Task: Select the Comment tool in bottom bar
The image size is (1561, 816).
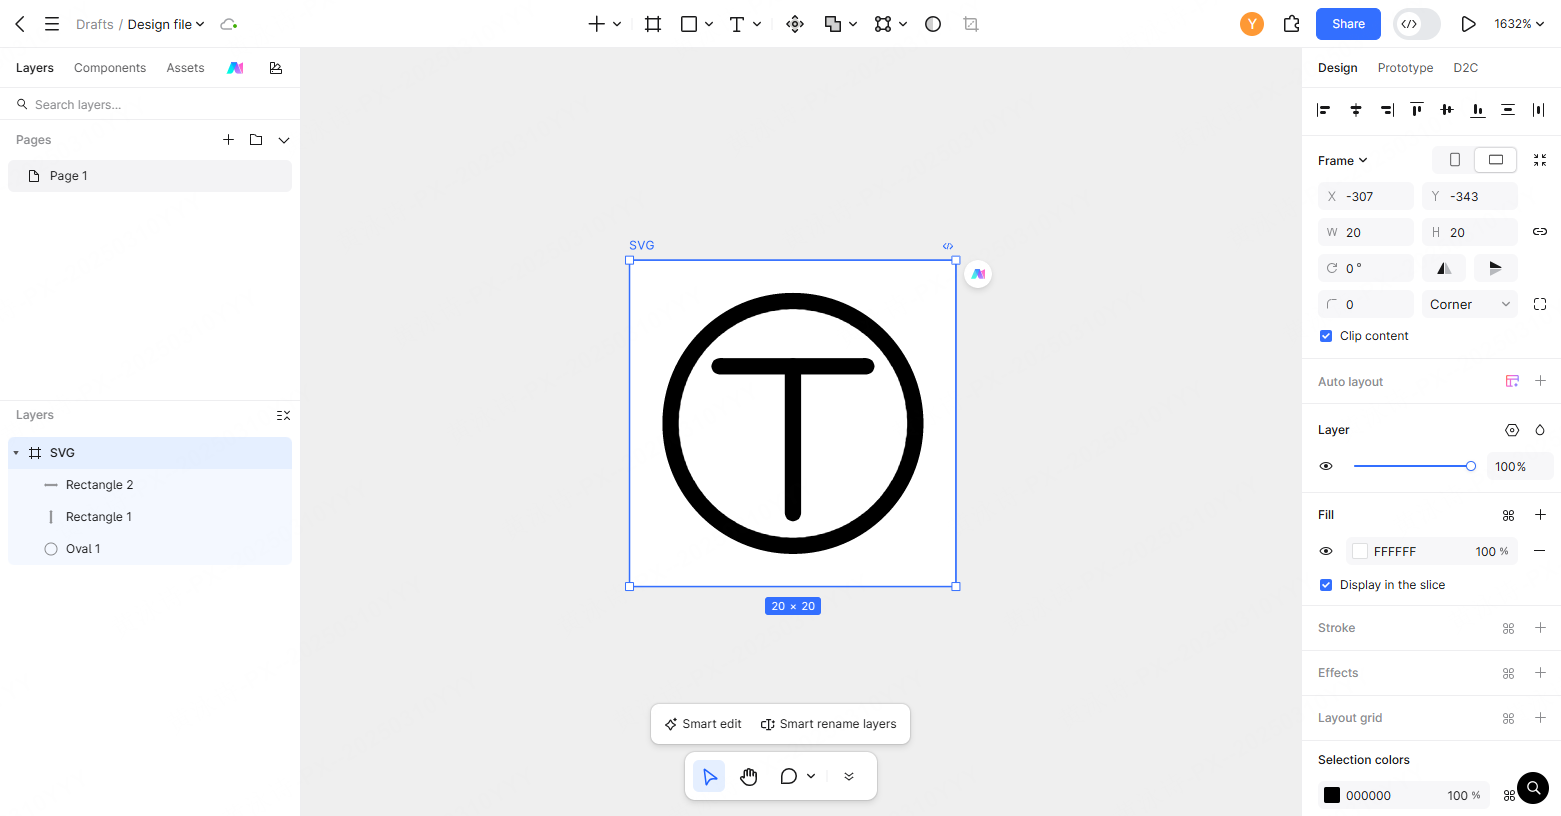Action: (789, 777)
